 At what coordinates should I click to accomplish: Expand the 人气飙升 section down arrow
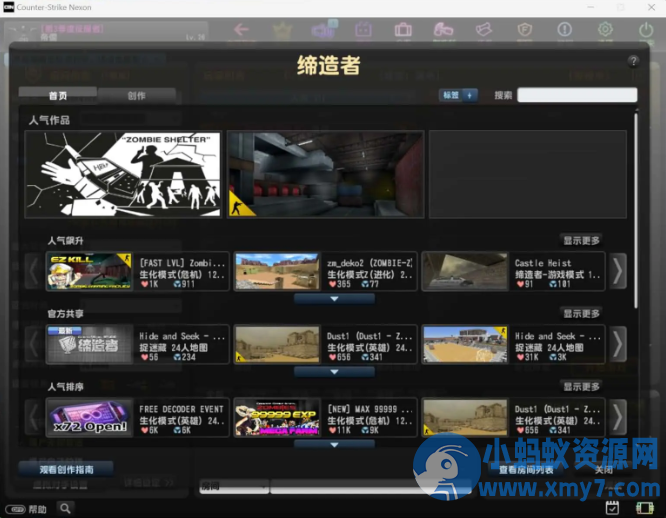coord(334,299)
